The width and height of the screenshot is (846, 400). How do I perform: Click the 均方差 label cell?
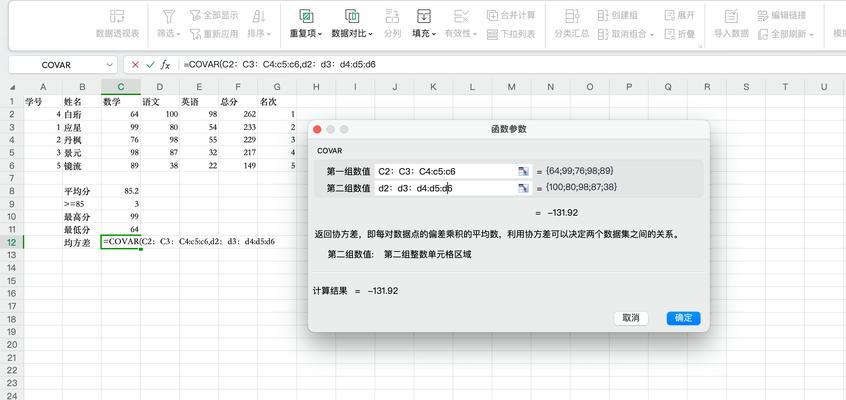point(81,242)
